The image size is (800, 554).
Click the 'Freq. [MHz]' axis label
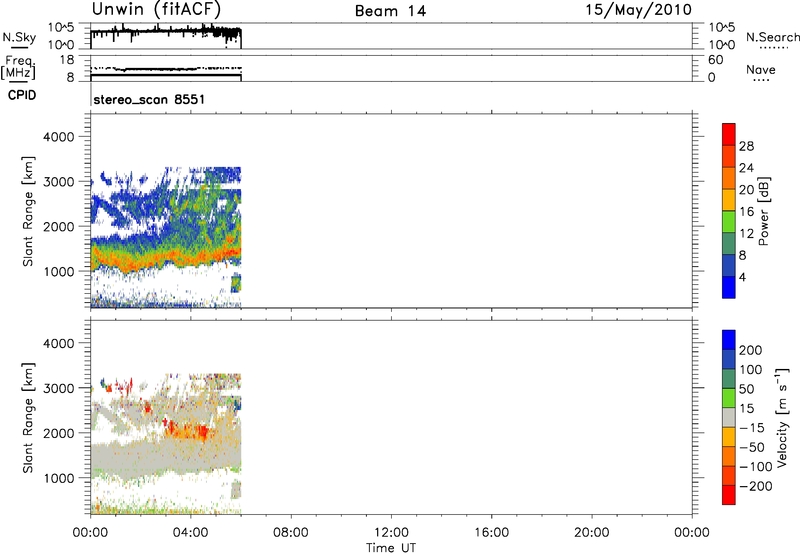click(x=19, y=68)
